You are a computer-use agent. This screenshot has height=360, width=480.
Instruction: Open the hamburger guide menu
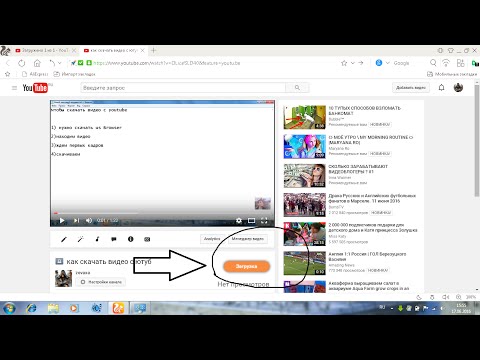[x=14, y=88]
